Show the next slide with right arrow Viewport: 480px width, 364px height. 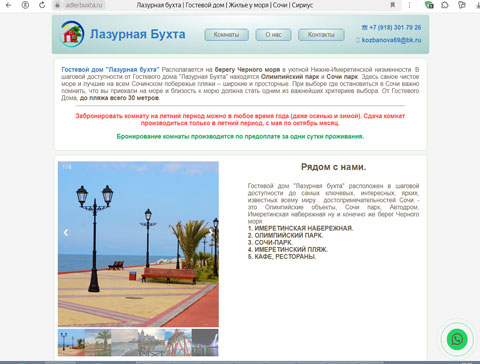211,233
